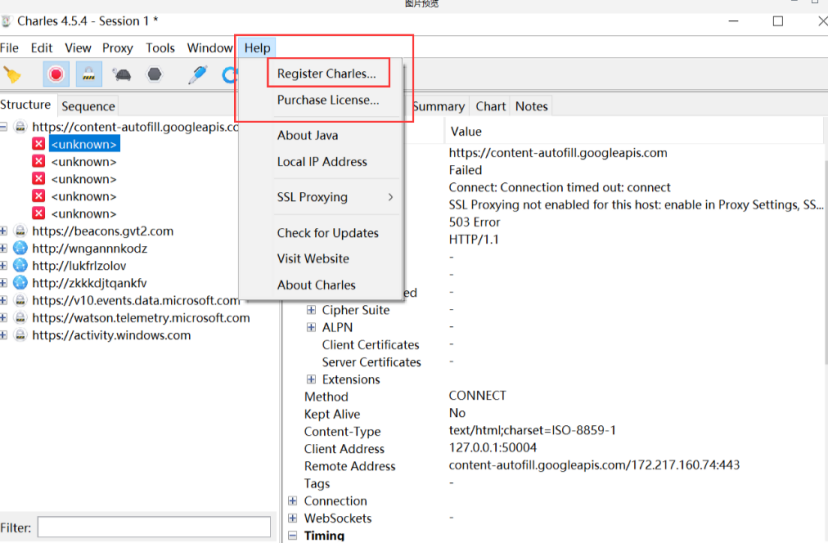This screenshot has height=543, width=828.
Task: Switch to the Chart tab
Action: pyautogui.click(x=491, y=106)
